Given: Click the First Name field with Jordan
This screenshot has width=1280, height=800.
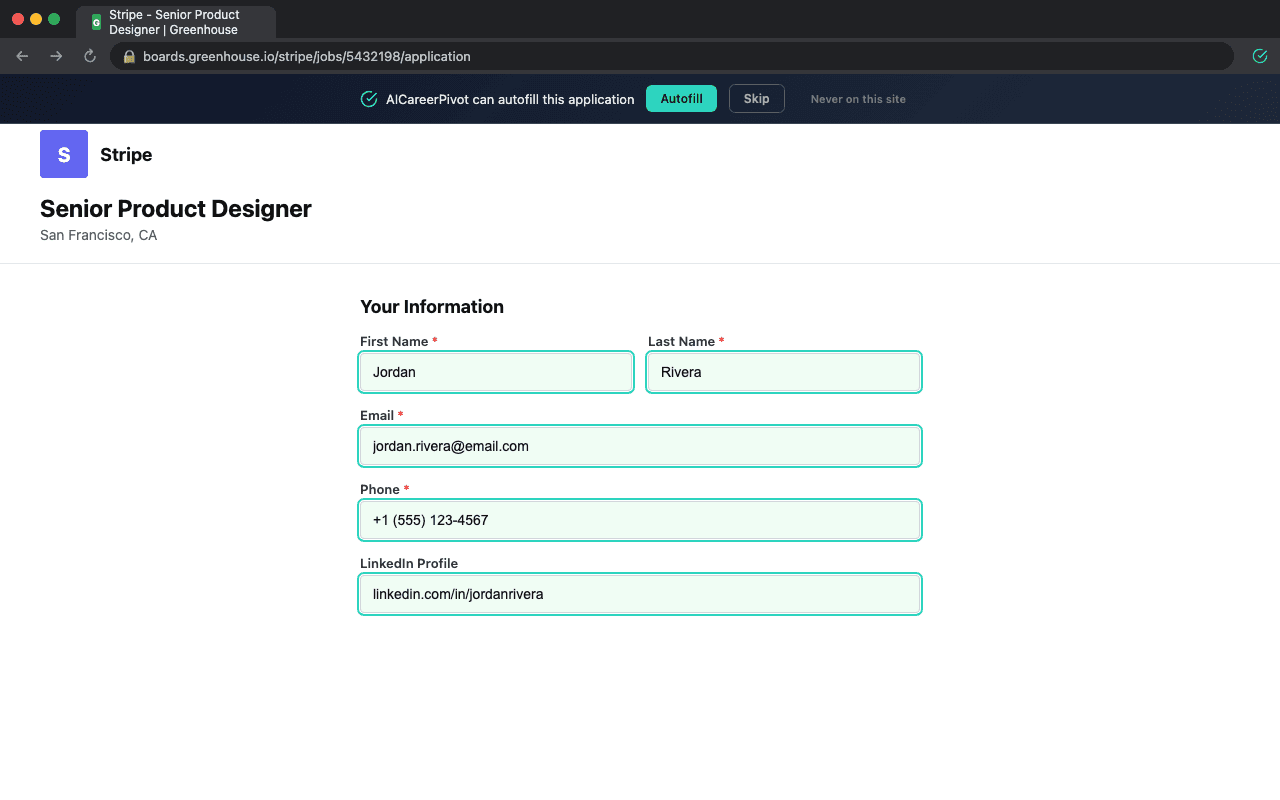Looking at the screenshot, I should coord(496,372).
